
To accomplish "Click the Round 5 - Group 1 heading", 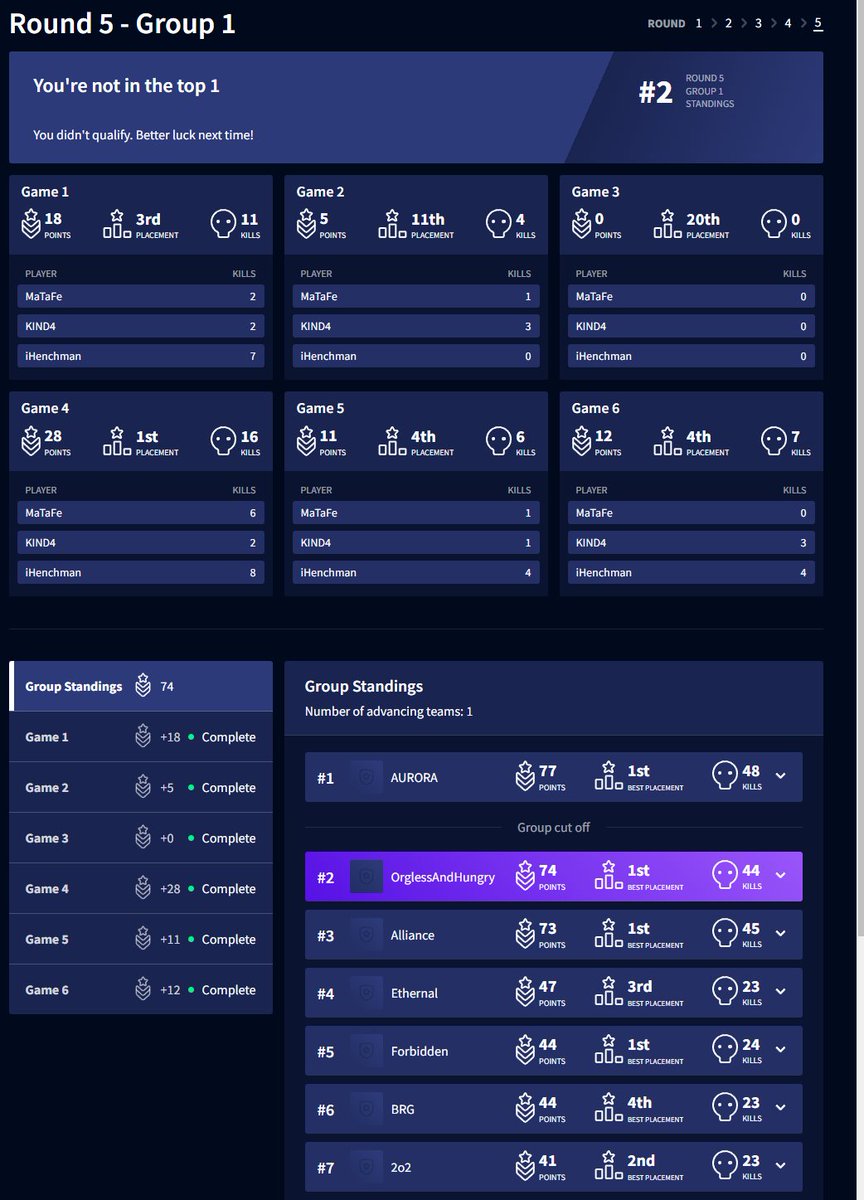I will point(123,23).
